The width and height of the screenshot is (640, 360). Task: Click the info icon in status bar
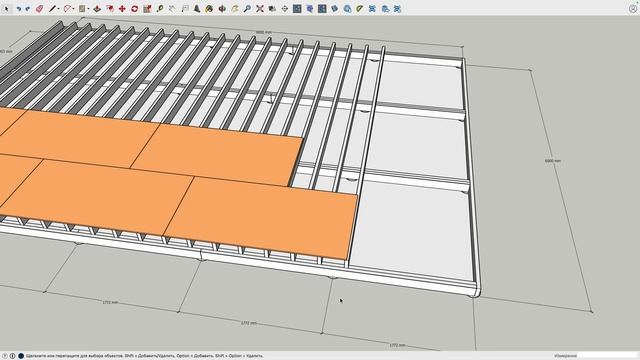(x=13, y=356)
